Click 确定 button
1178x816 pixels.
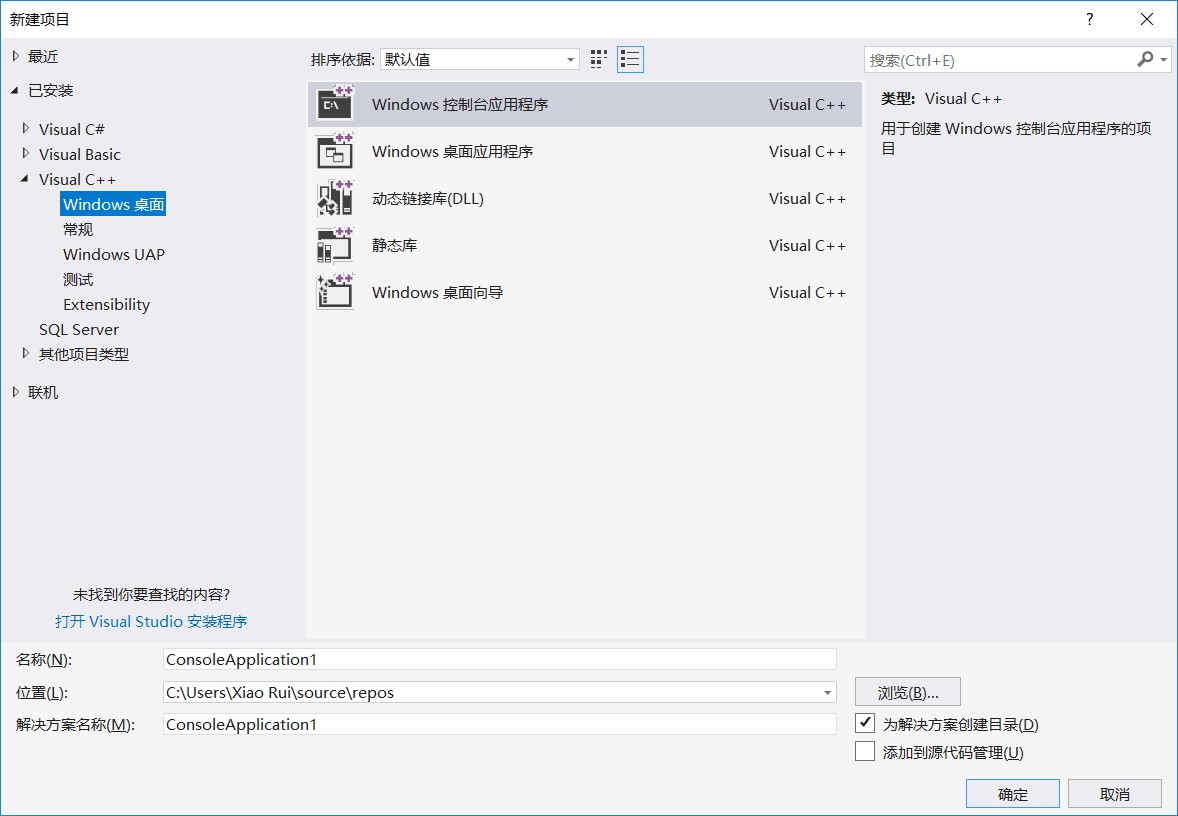1013,793
